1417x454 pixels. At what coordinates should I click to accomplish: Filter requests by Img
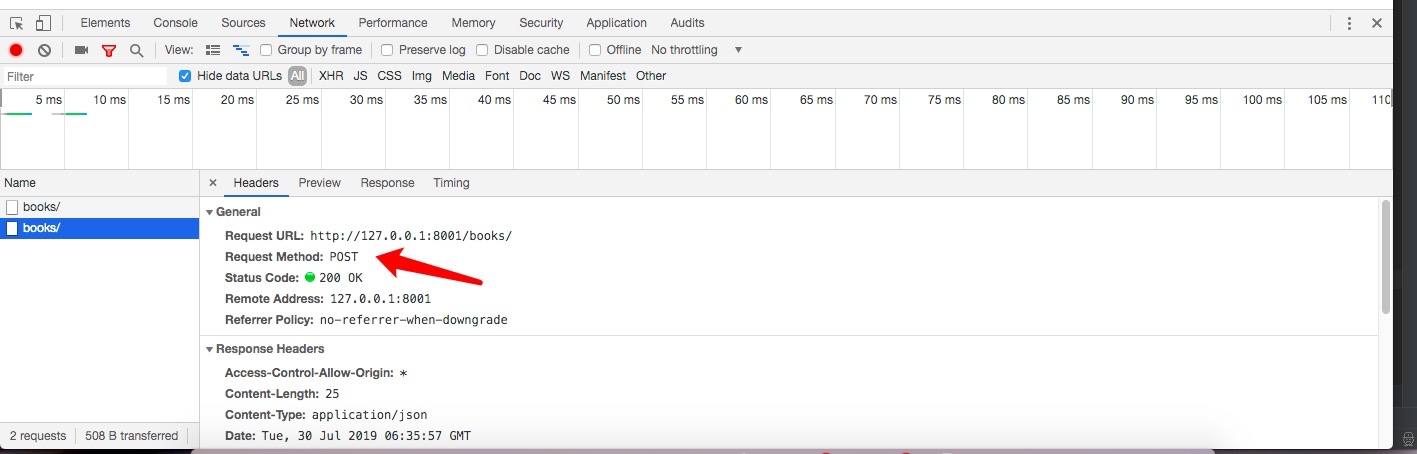point(422,76)
